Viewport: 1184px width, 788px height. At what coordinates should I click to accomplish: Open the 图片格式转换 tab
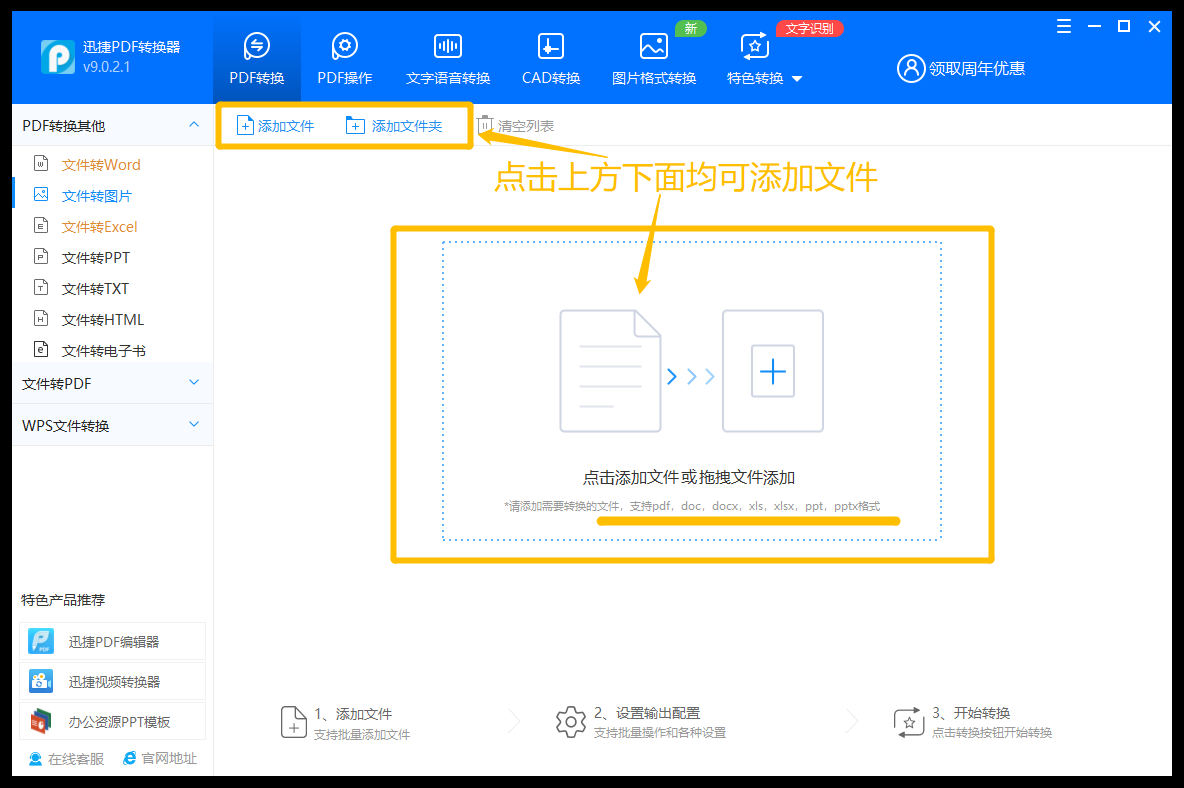654,57
